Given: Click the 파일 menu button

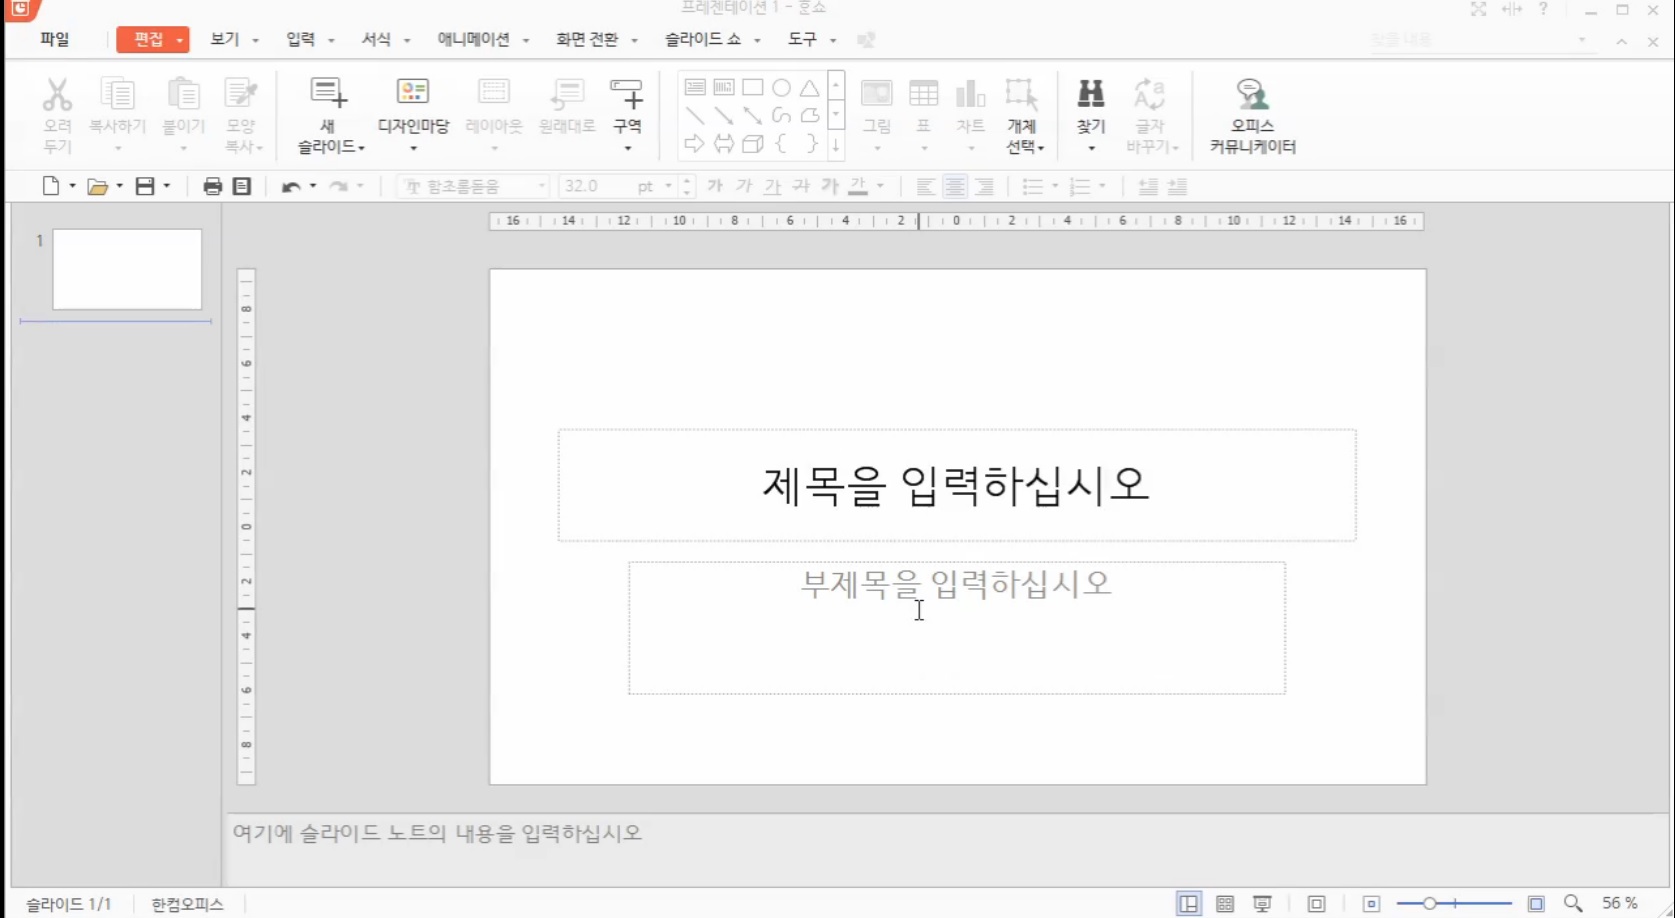Looking at the screenshot, I should click(55, 39).
